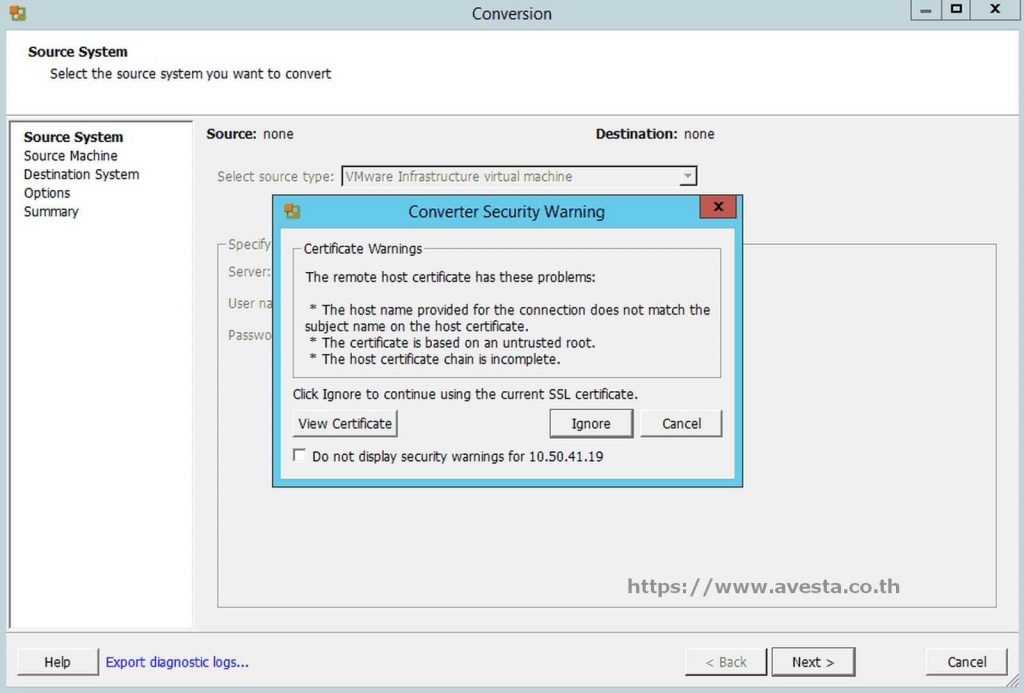Click Cancel in the Converter Security Warning dialog
Viewport: 1024px width, 693px height.
pos(681,423)
